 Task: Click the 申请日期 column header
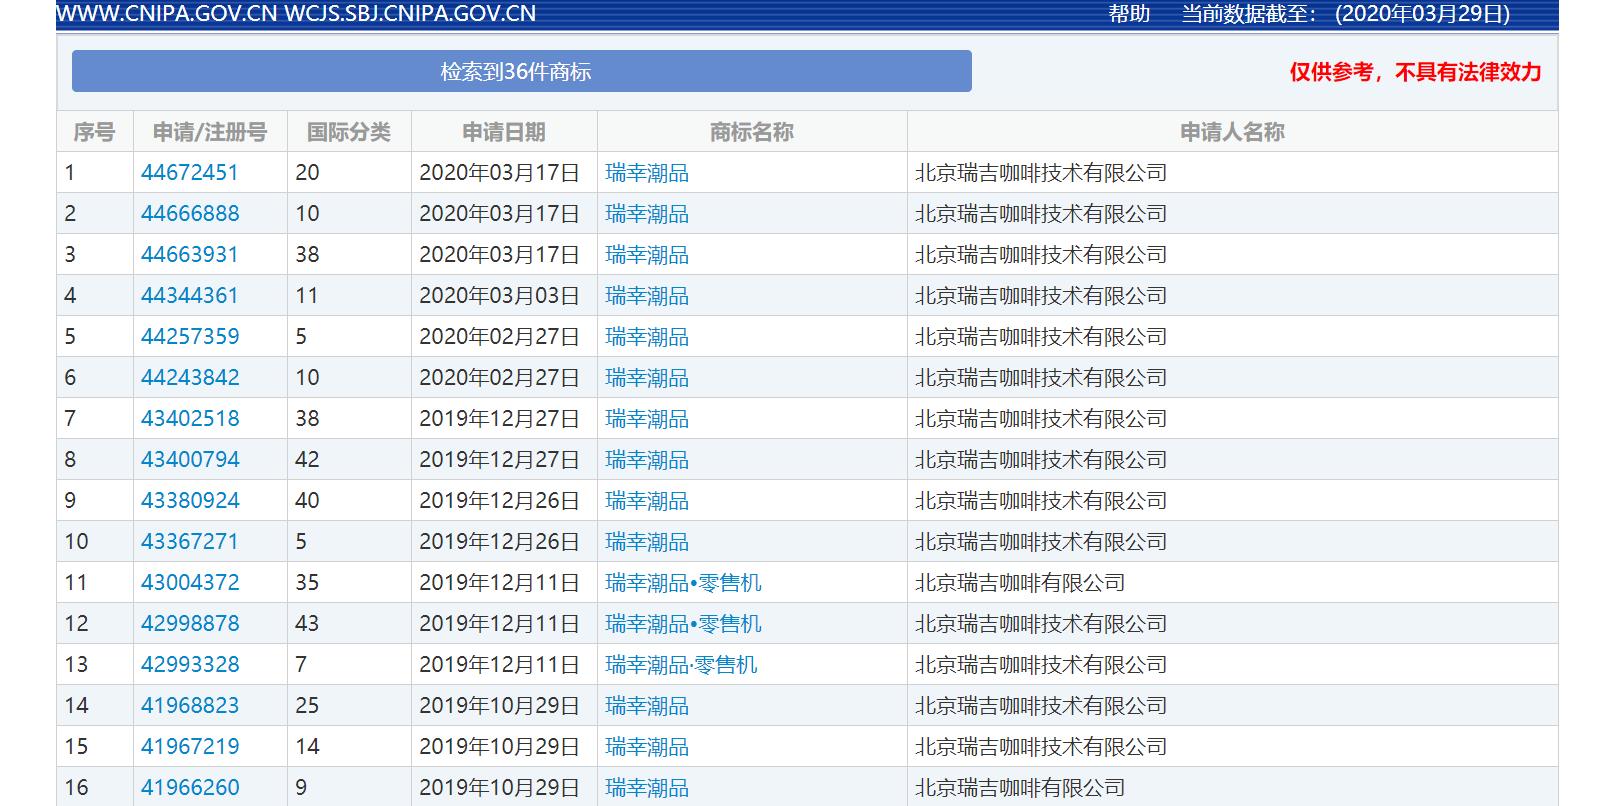[x=504, y=132]
